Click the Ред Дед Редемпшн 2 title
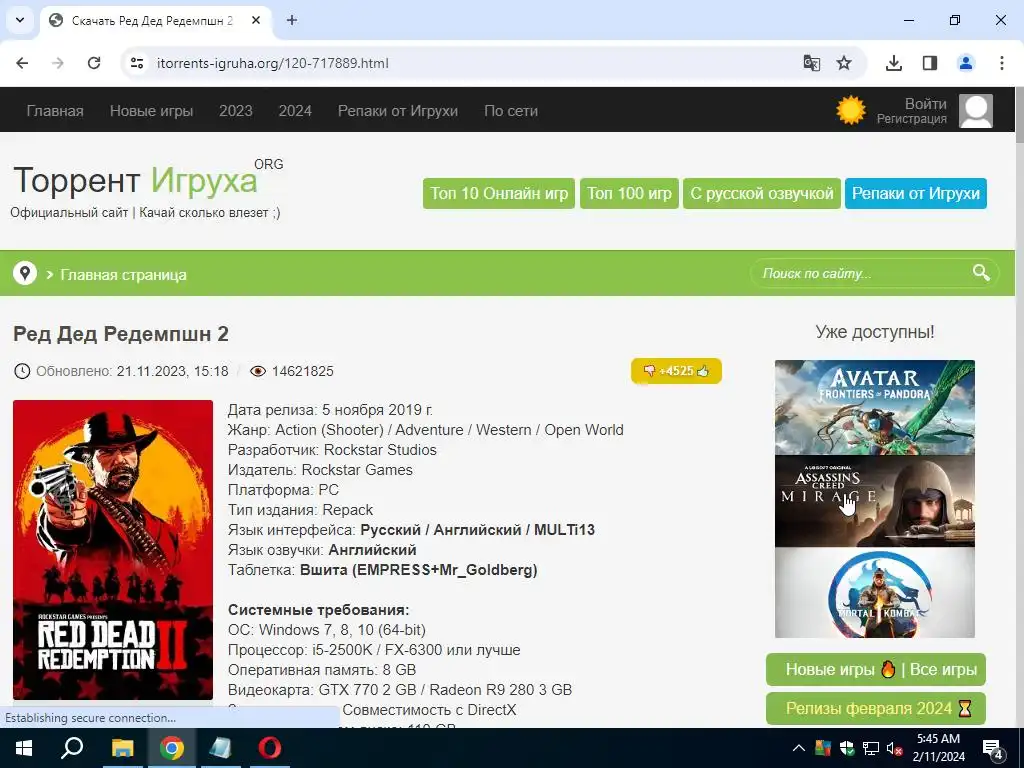Image resolution: width=1024 pixels, height=768 pixels. coord(121,334)
